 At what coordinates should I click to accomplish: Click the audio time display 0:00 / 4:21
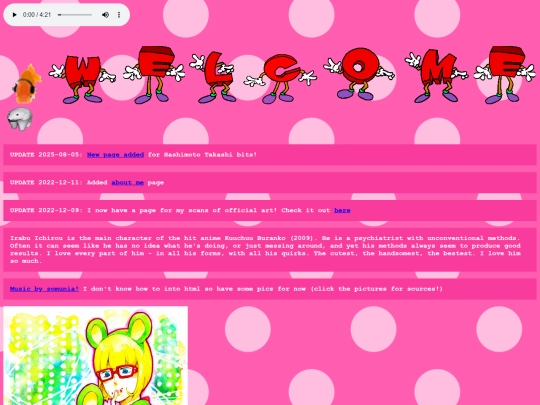[x=37, y=15]
